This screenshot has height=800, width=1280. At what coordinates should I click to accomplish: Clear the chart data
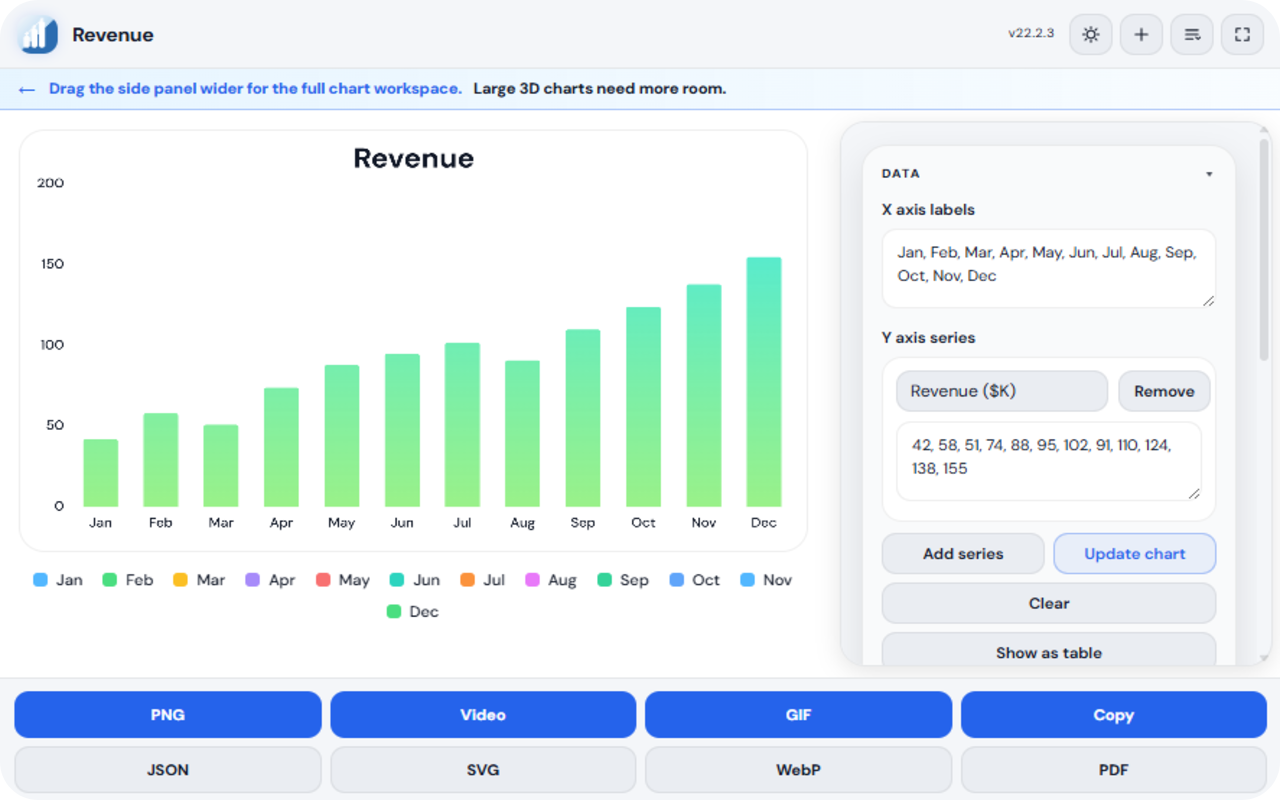[1049, 603]
